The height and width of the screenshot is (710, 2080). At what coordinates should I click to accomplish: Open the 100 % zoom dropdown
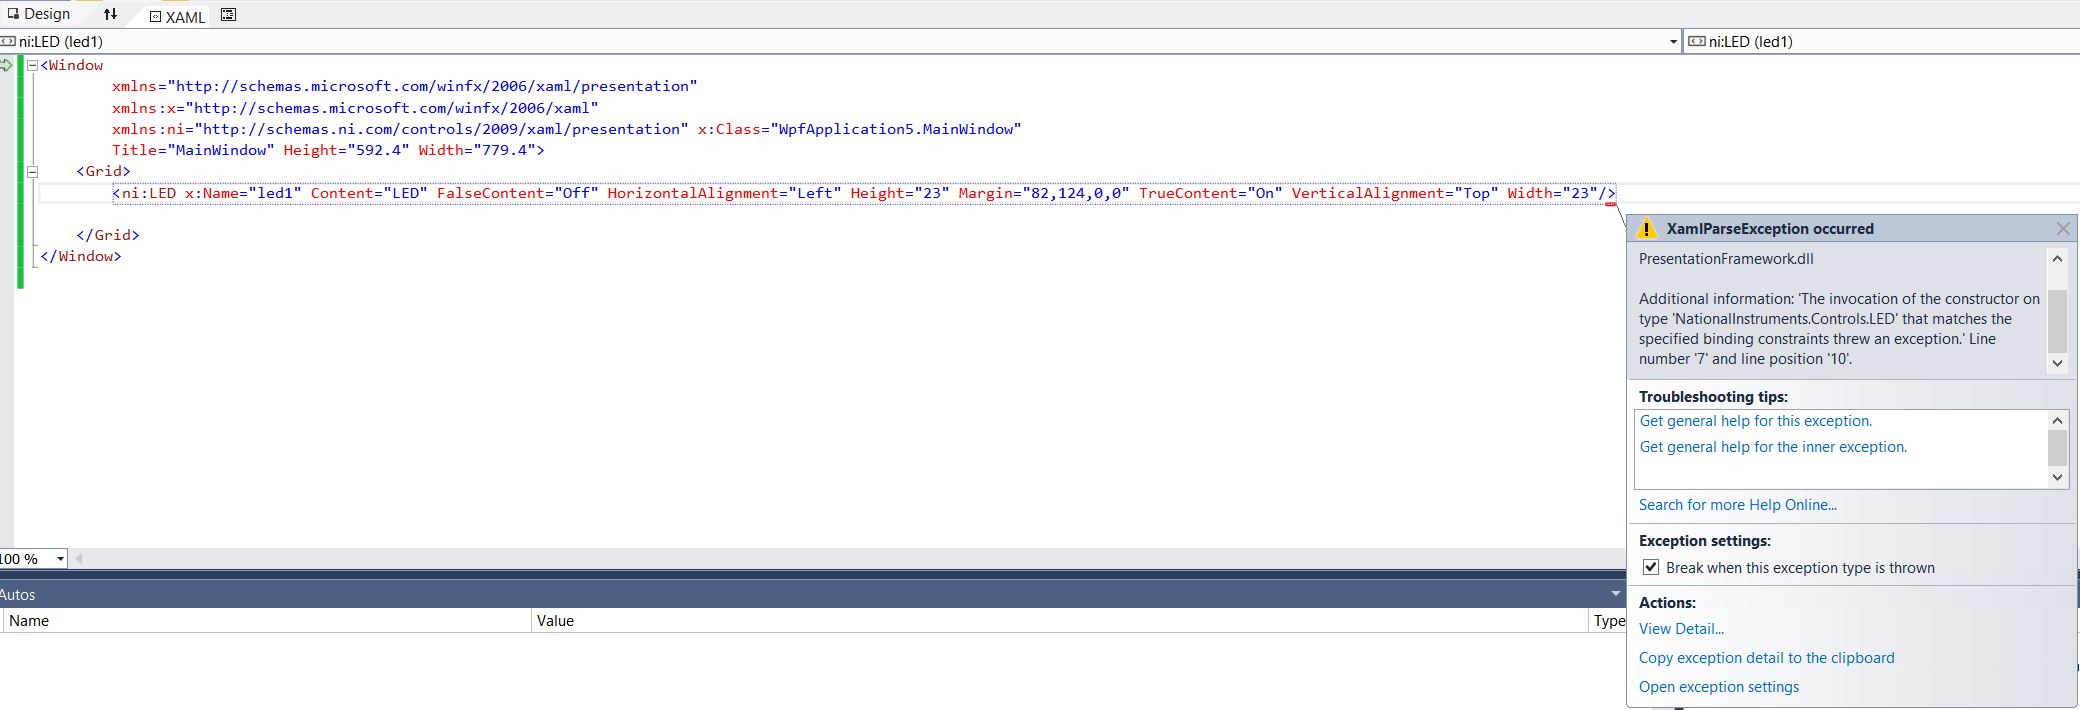60,559
